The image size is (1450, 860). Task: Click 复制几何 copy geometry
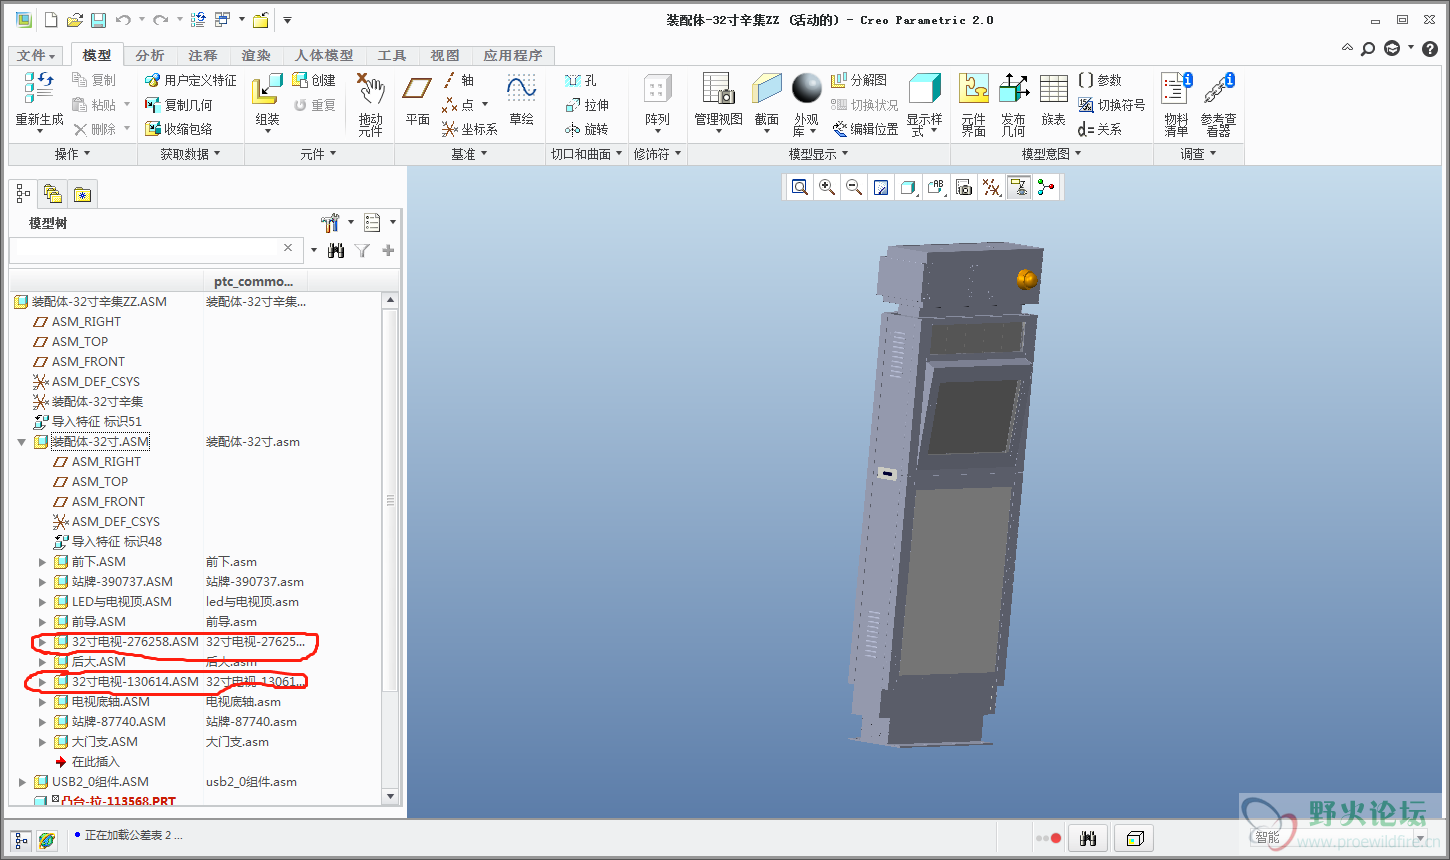pos(179,105)
